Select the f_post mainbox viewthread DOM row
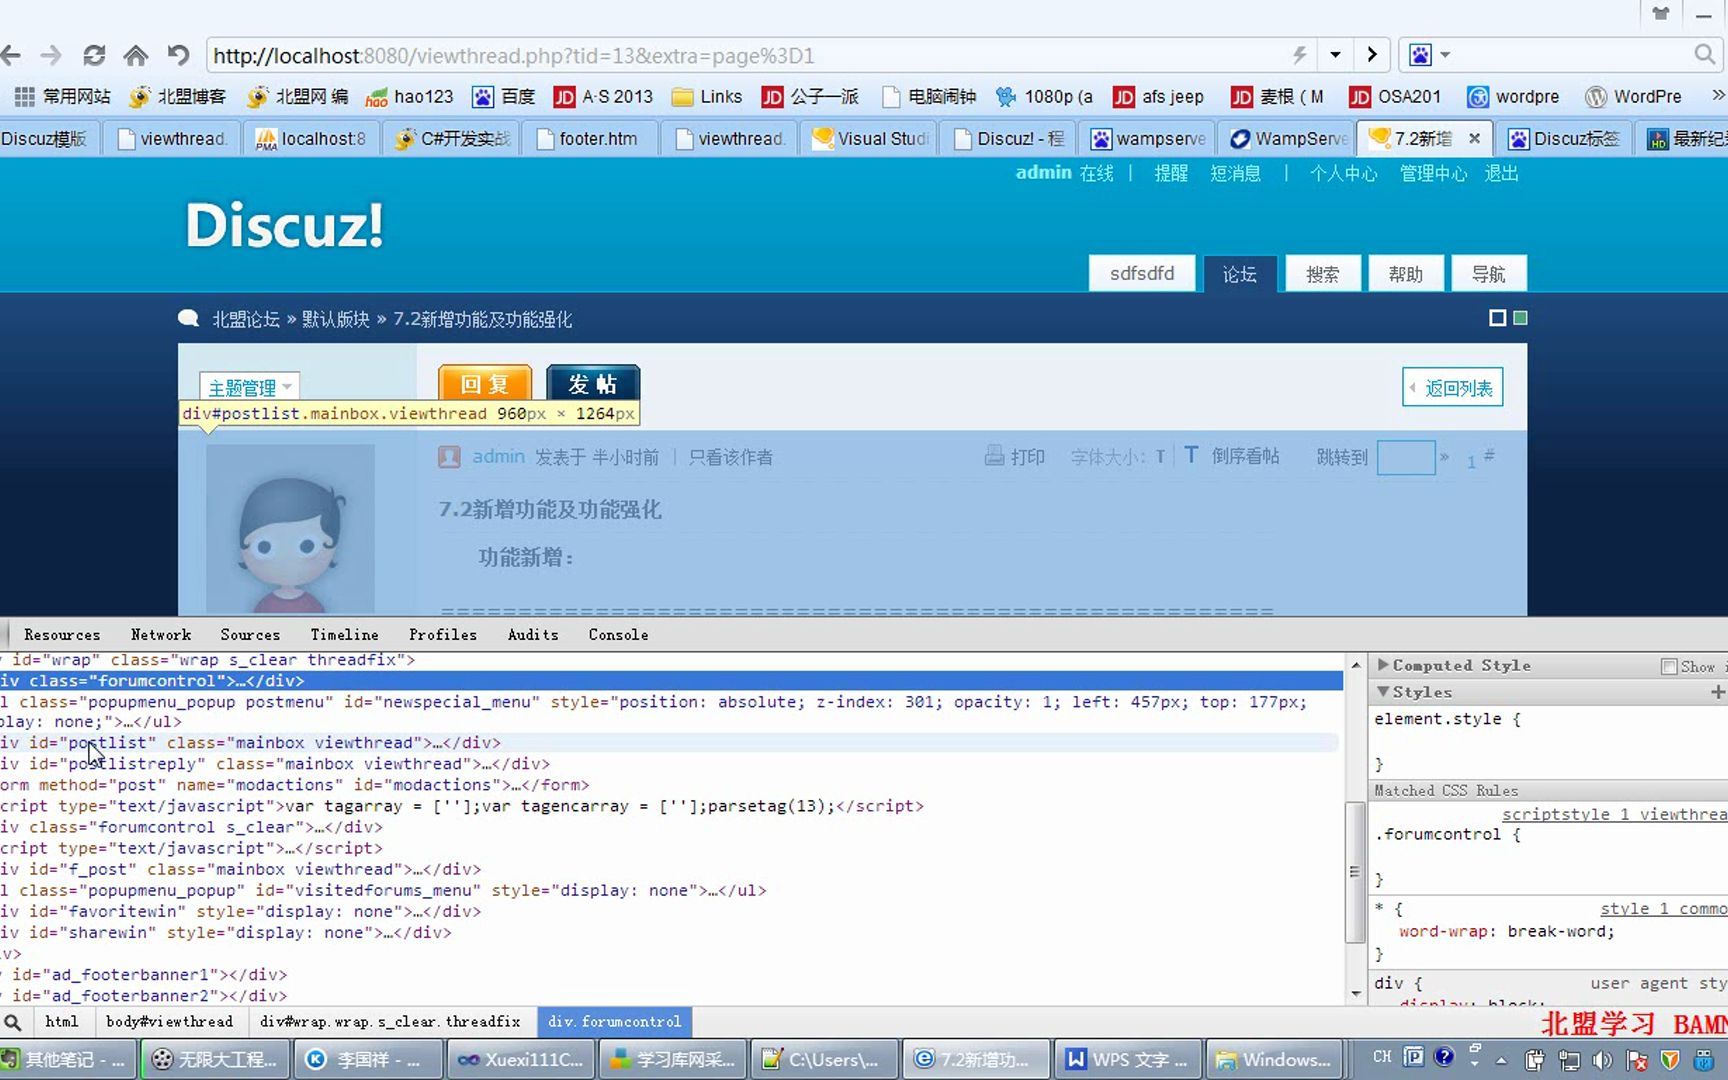The height and width of the screenshot is (1080, 1728). [x=669, y=869]
